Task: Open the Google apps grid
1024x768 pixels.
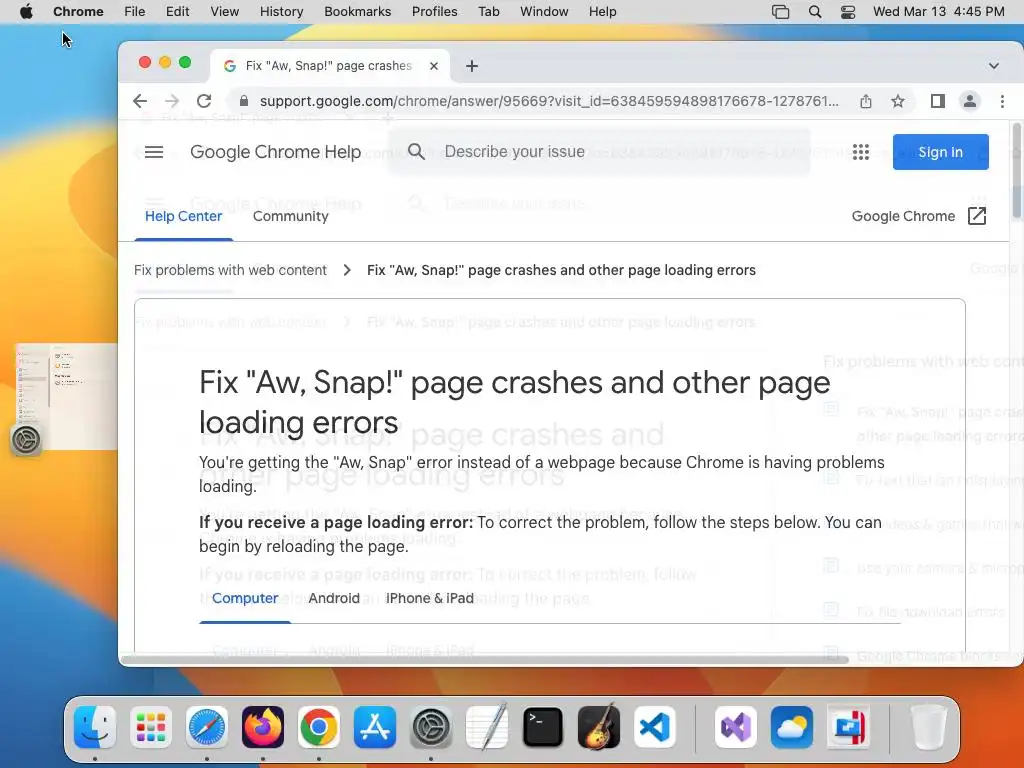Action: (861, 152)
